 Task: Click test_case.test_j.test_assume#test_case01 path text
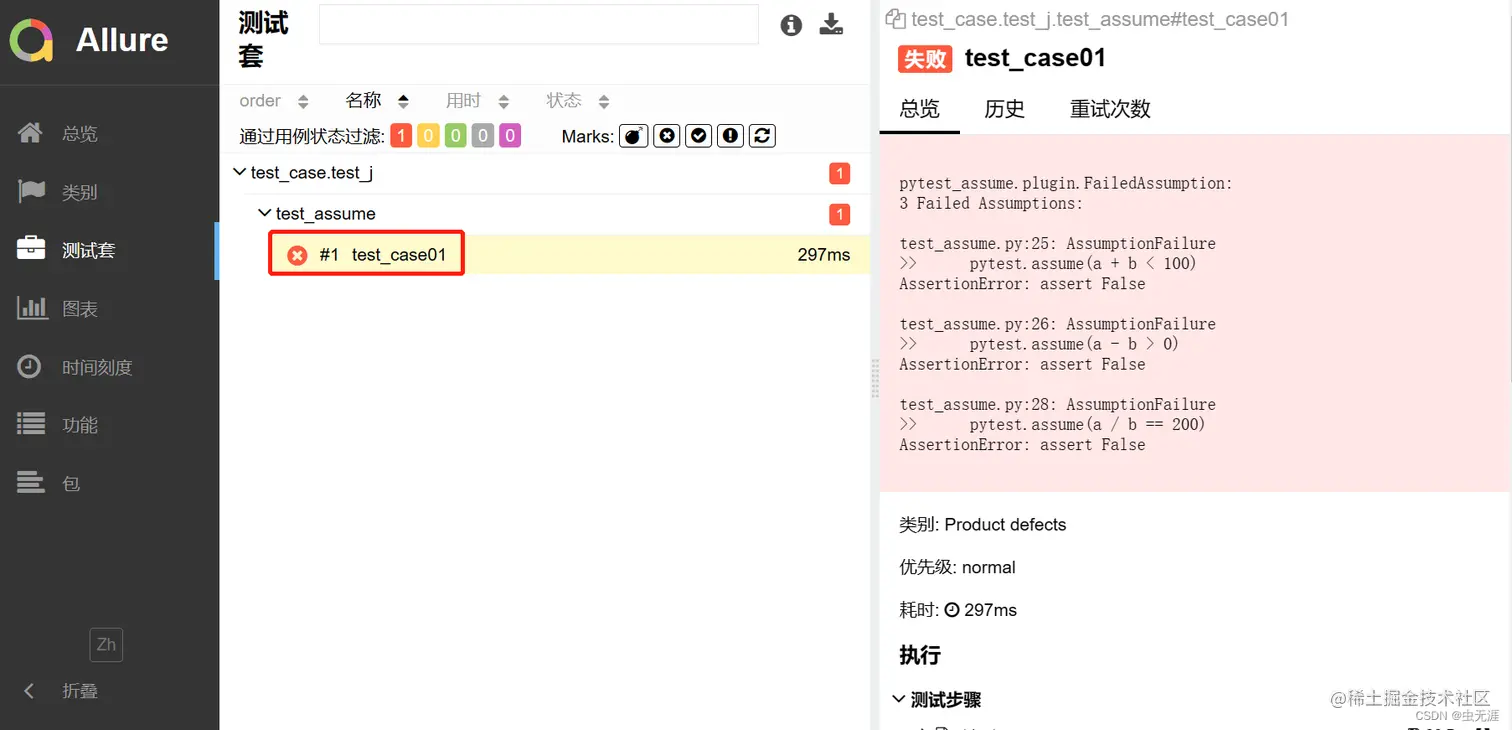pyautogui.click(x=1100, y=19)
